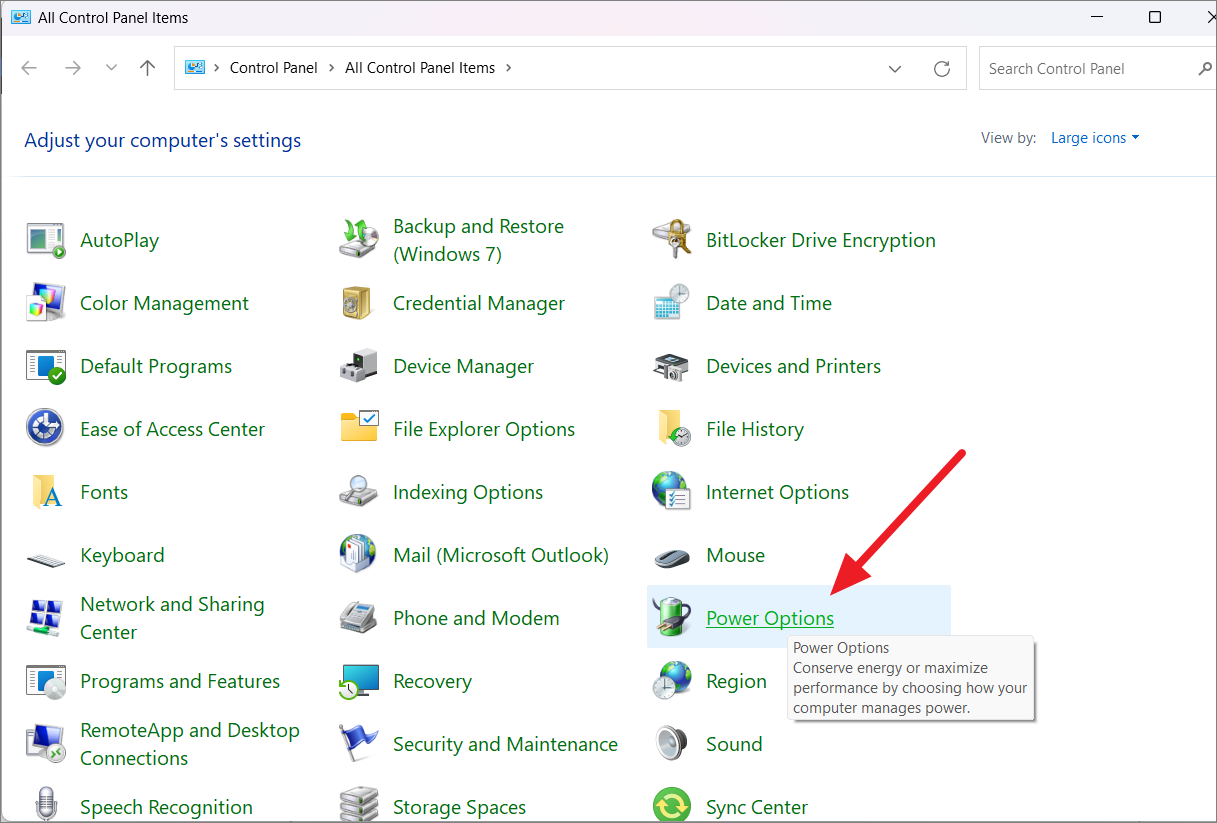The width and height of the screenshot is (1217, 823).
Task: Open the Backup and Restore icon
Action: (358, 240)
